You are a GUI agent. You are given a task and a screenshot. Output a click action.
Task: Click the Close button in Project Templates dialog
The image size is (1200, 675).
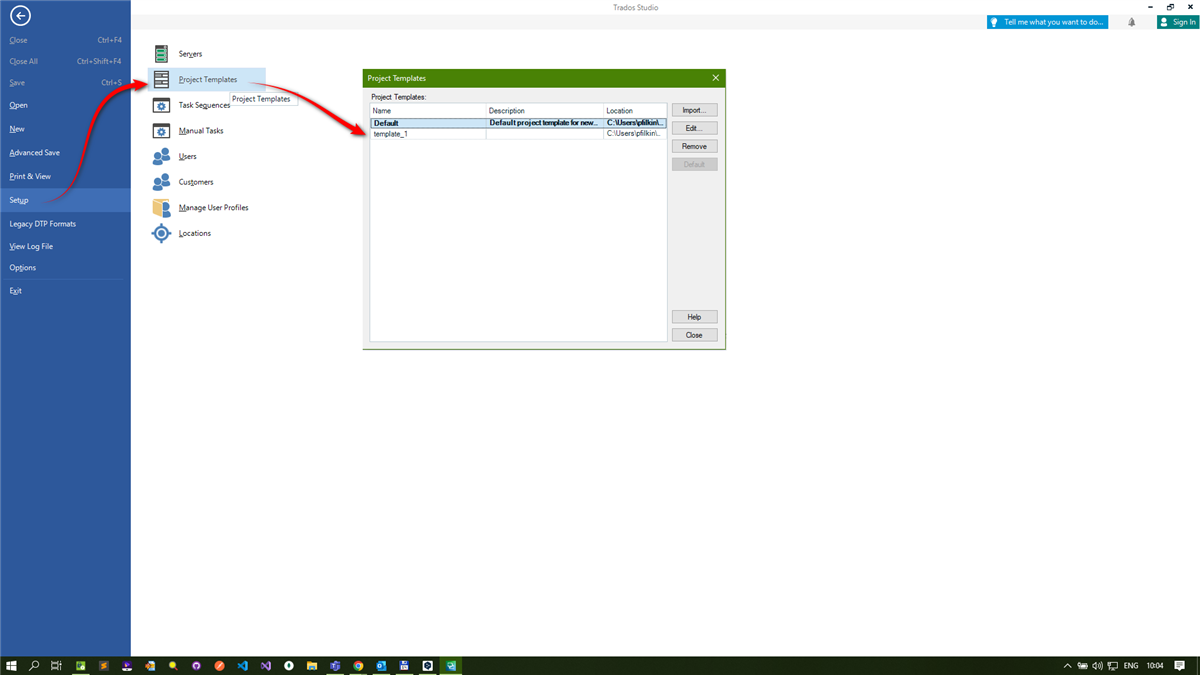tap(694, 335)
